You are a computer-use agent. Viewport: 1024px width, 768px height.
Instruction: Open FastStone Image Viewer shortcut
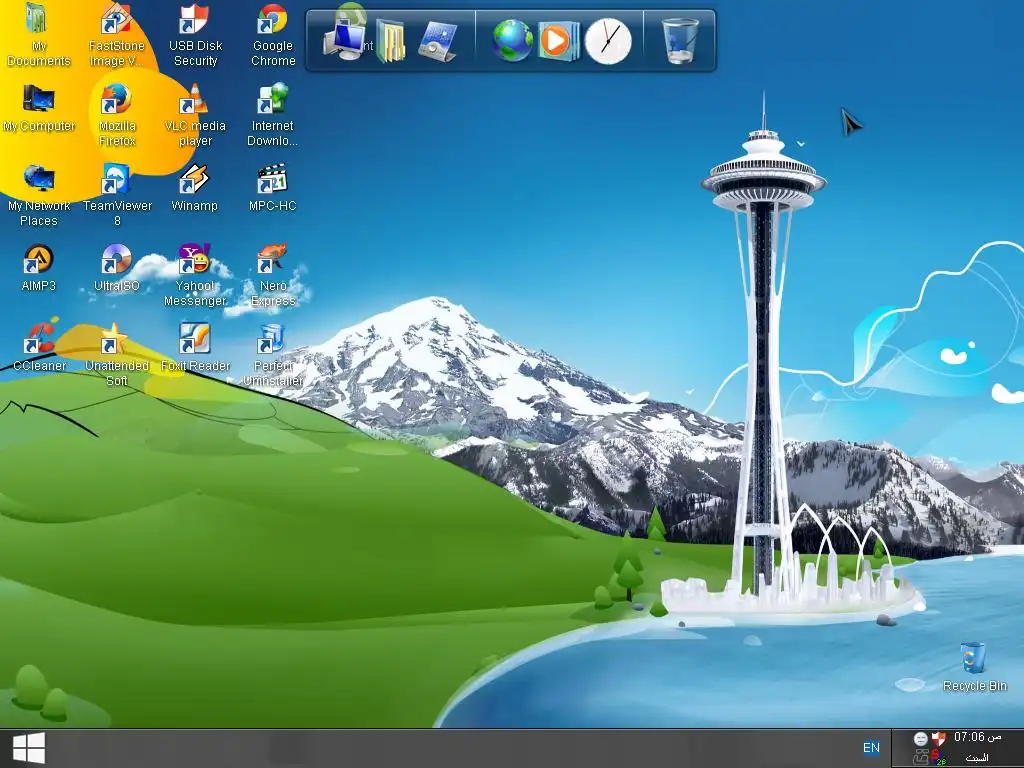(116, 34)
